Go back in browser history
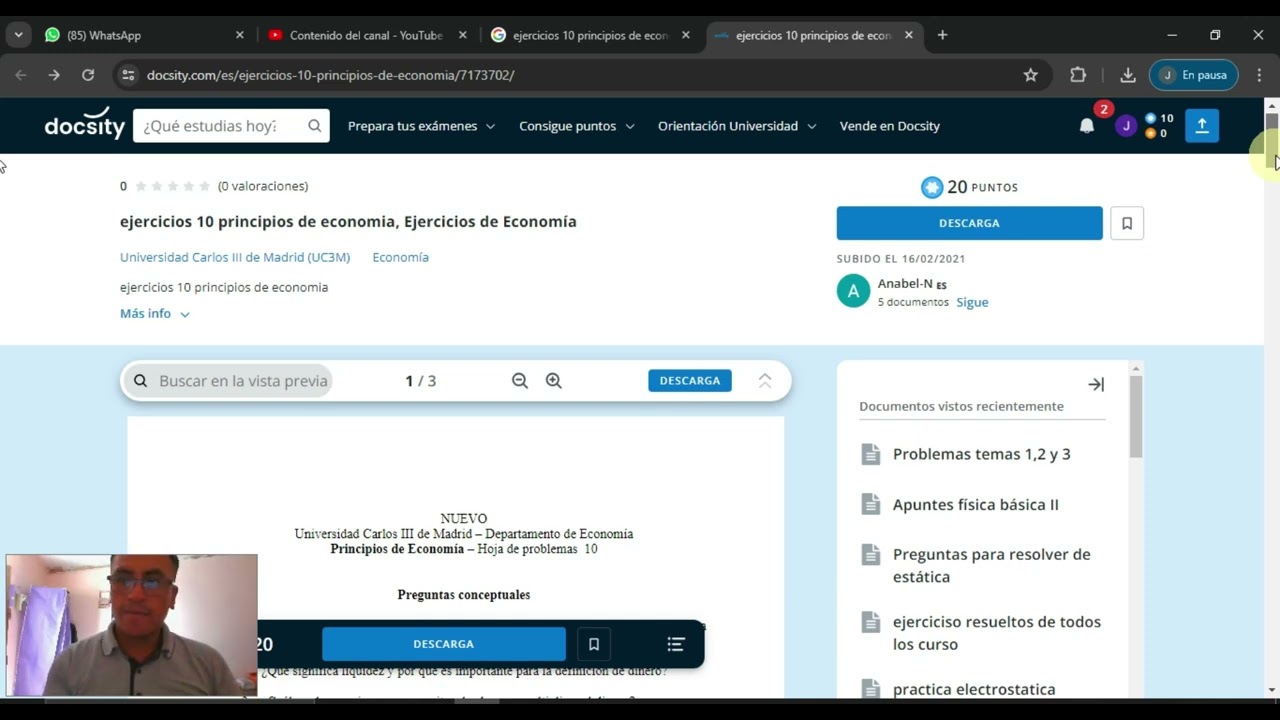The height and width of the screenshot is (720, 1280). [x=21, y=75]
